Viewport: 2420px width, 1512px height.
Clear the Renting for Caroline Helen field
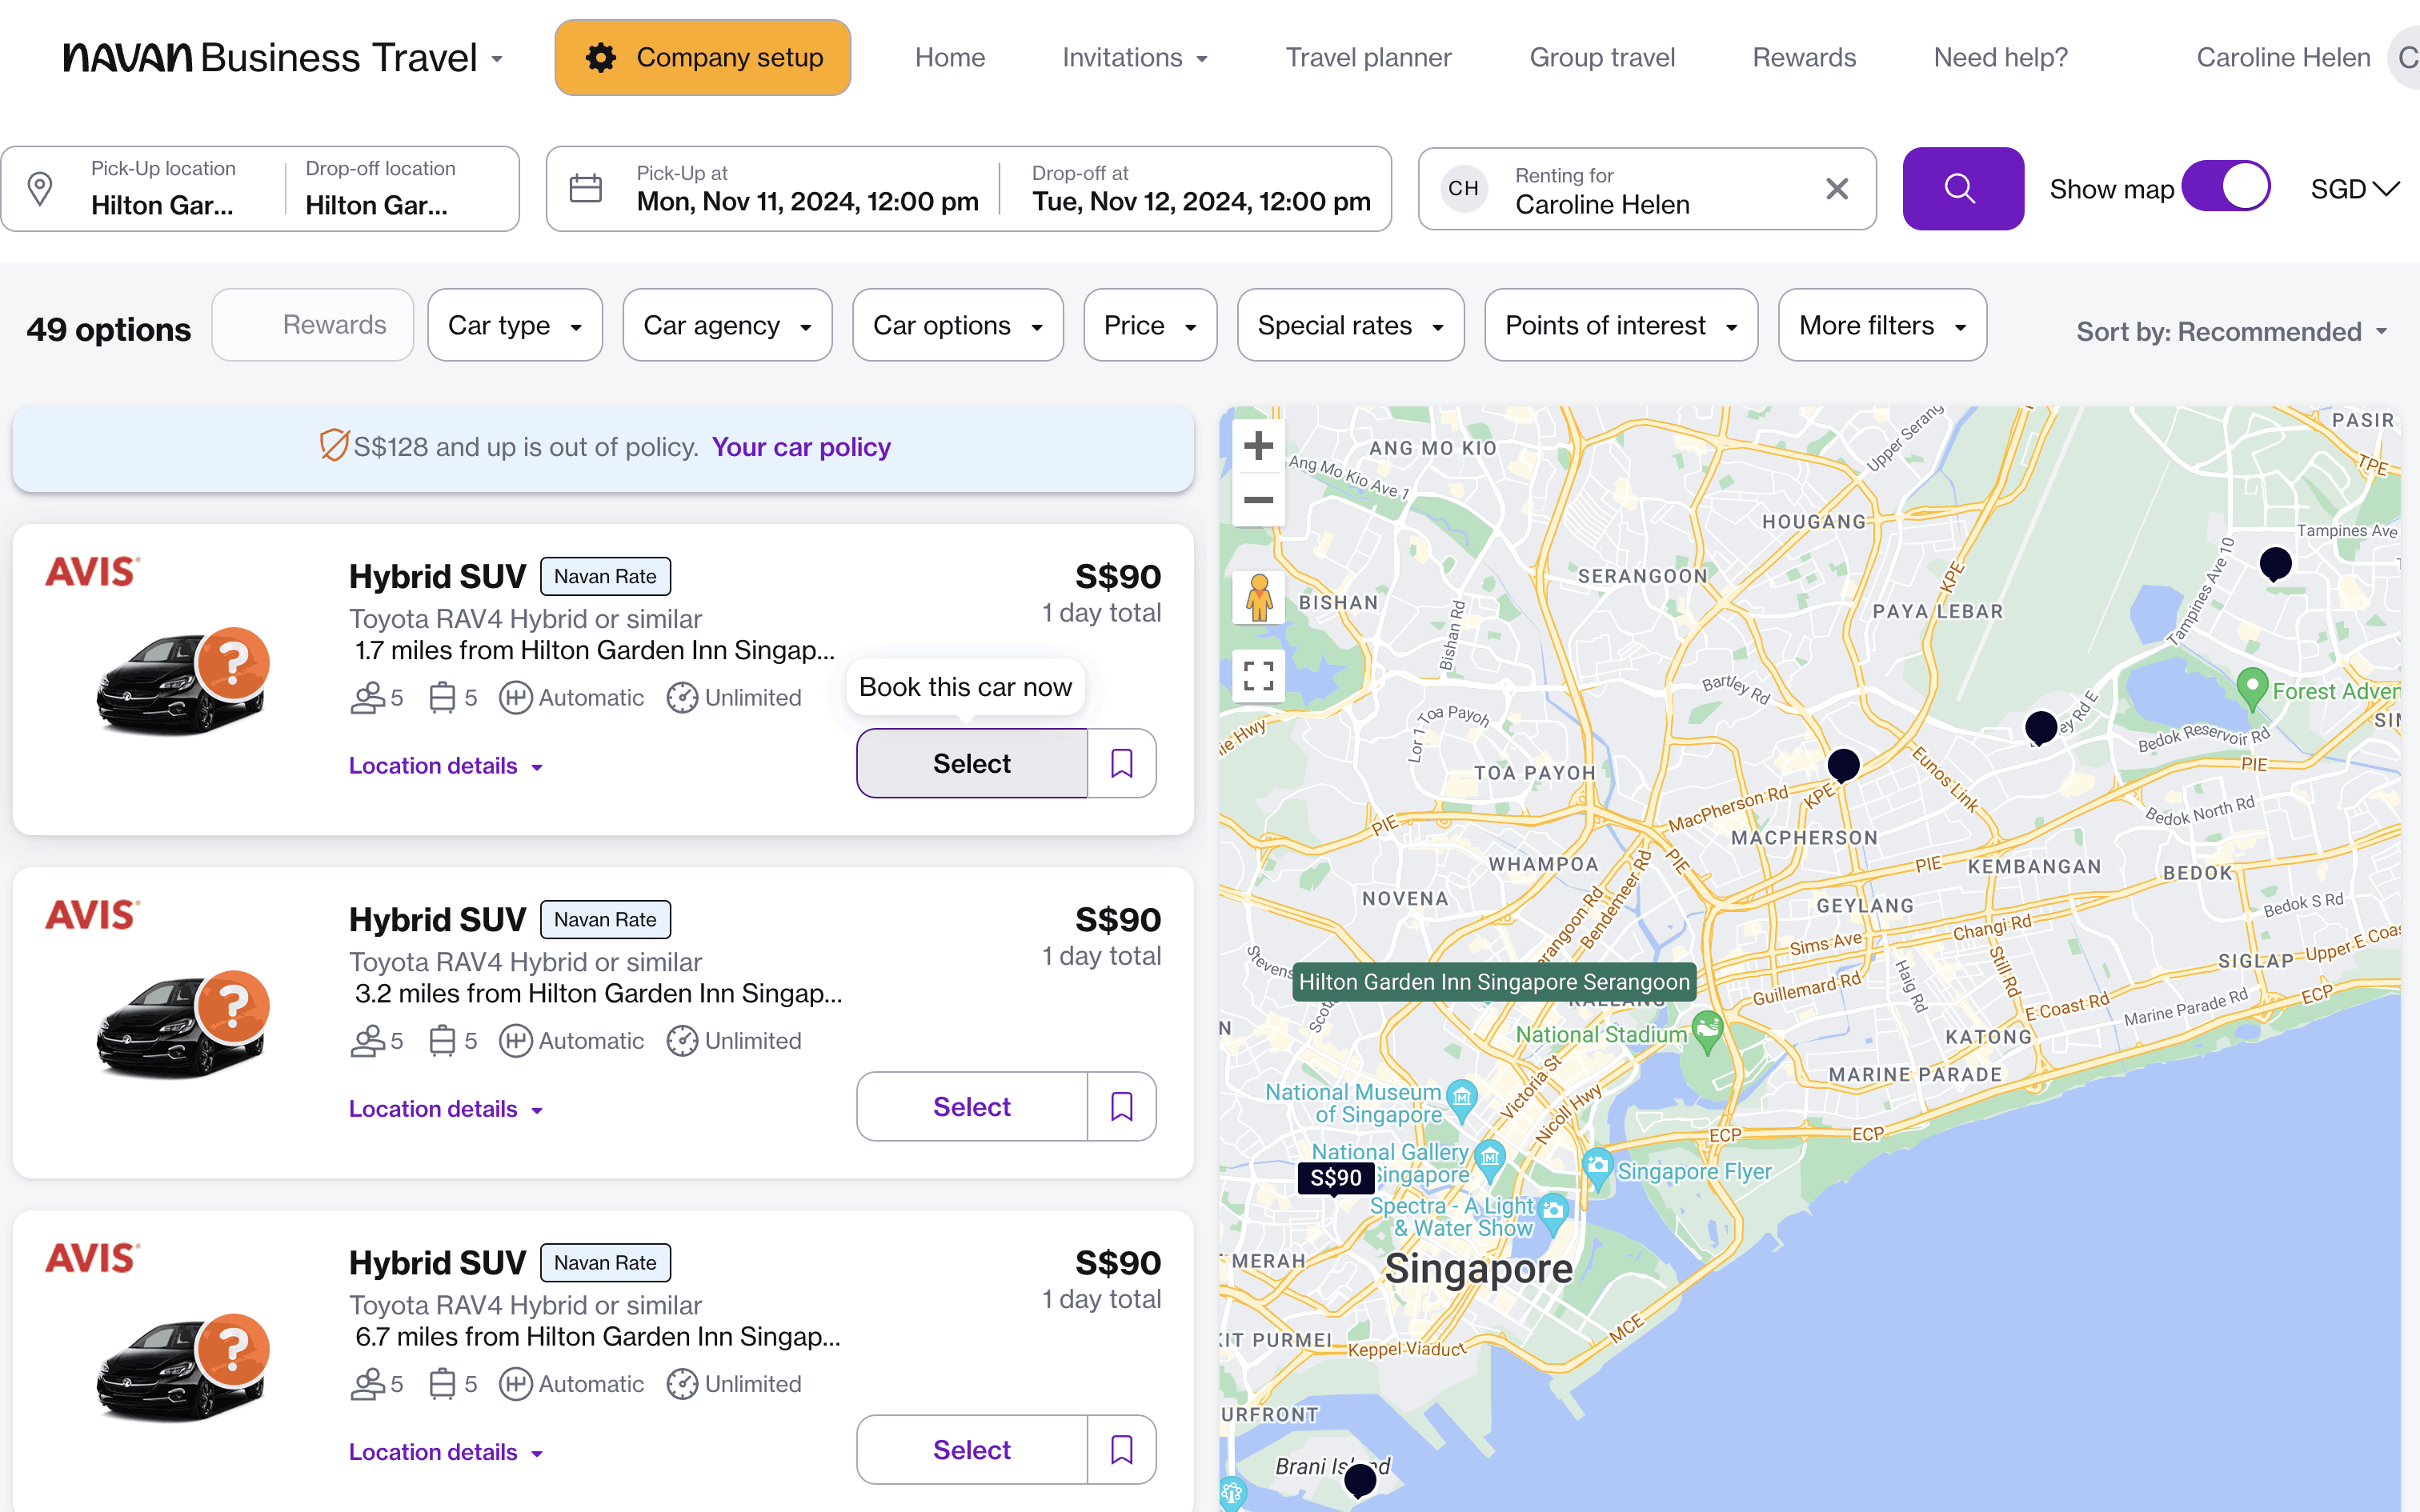(x=1836, y=189)
